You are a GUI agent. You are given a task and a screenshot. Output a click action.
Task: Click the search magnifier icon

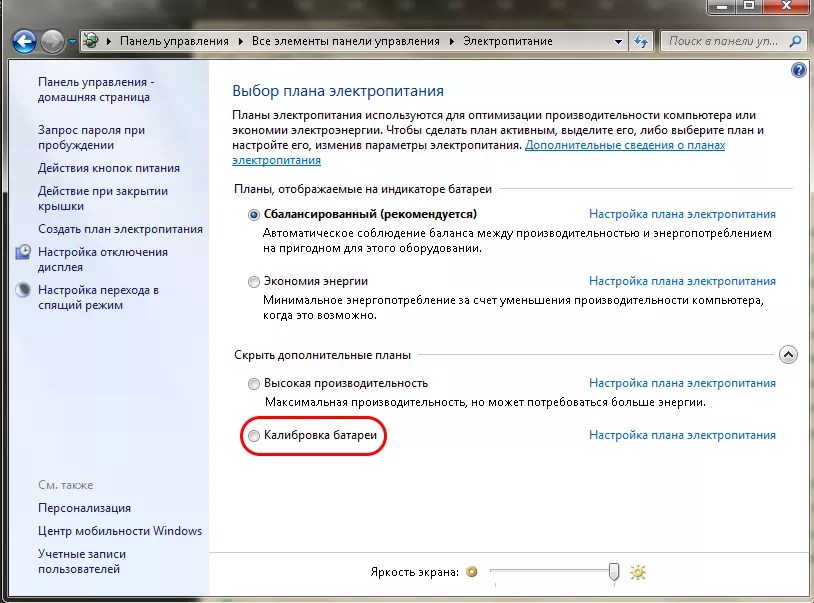(796, 41)
